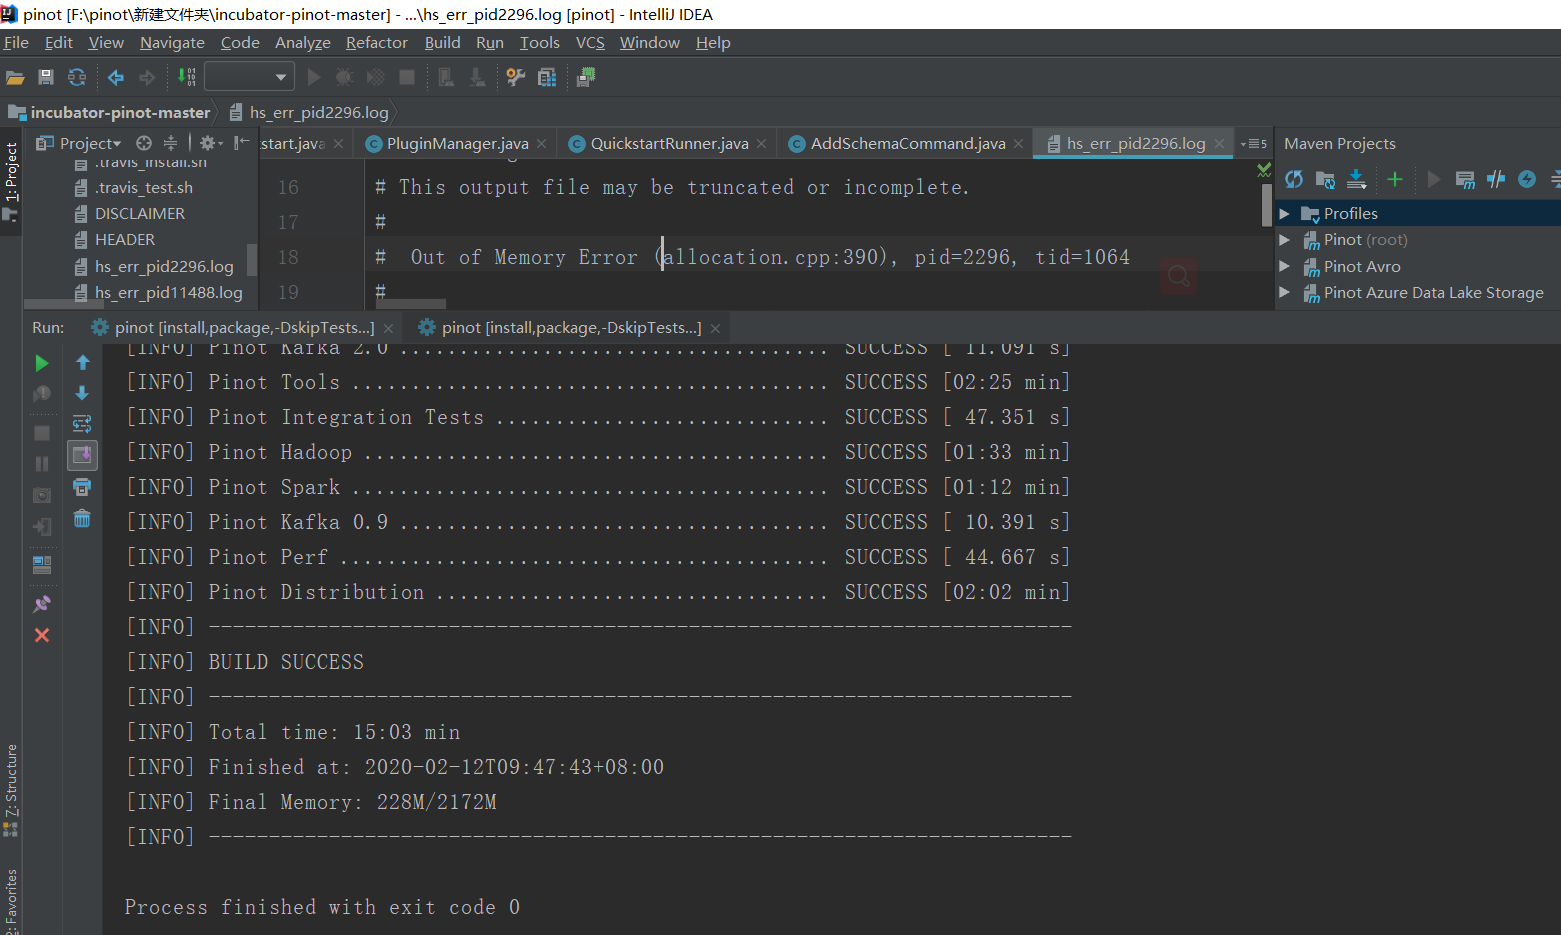
Task: Expand the Pinot Avro node
Action: coord(1285,266)
